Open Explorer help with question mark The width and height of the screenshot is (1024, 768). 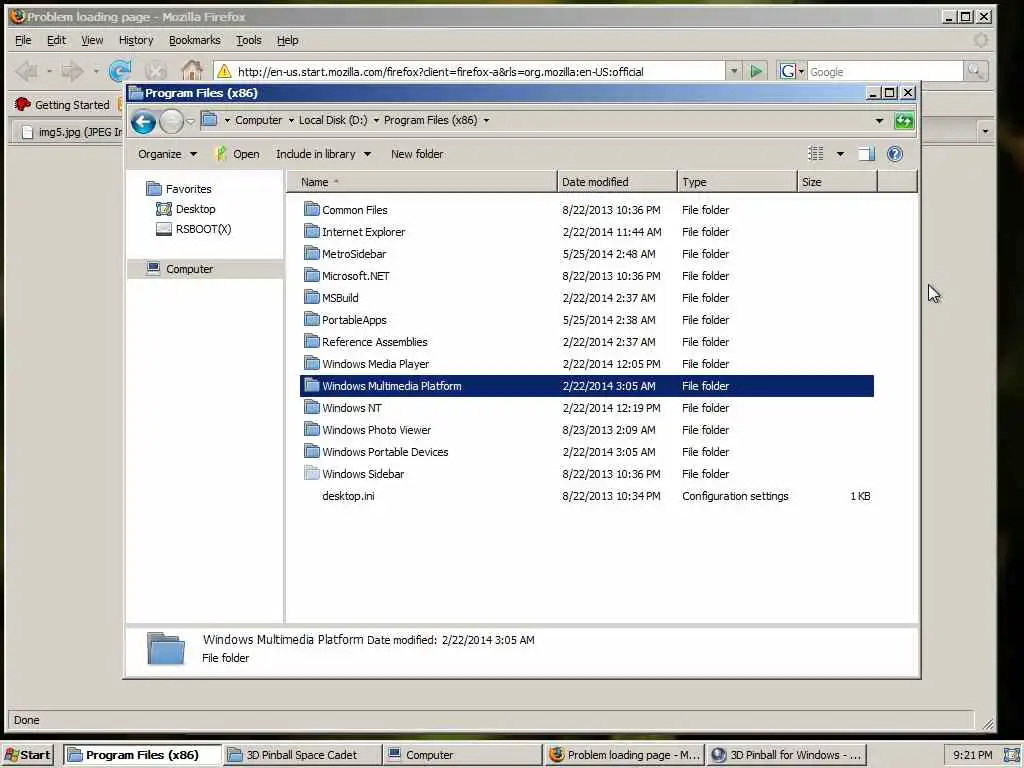pyautogui.click(x=895, y=153)
